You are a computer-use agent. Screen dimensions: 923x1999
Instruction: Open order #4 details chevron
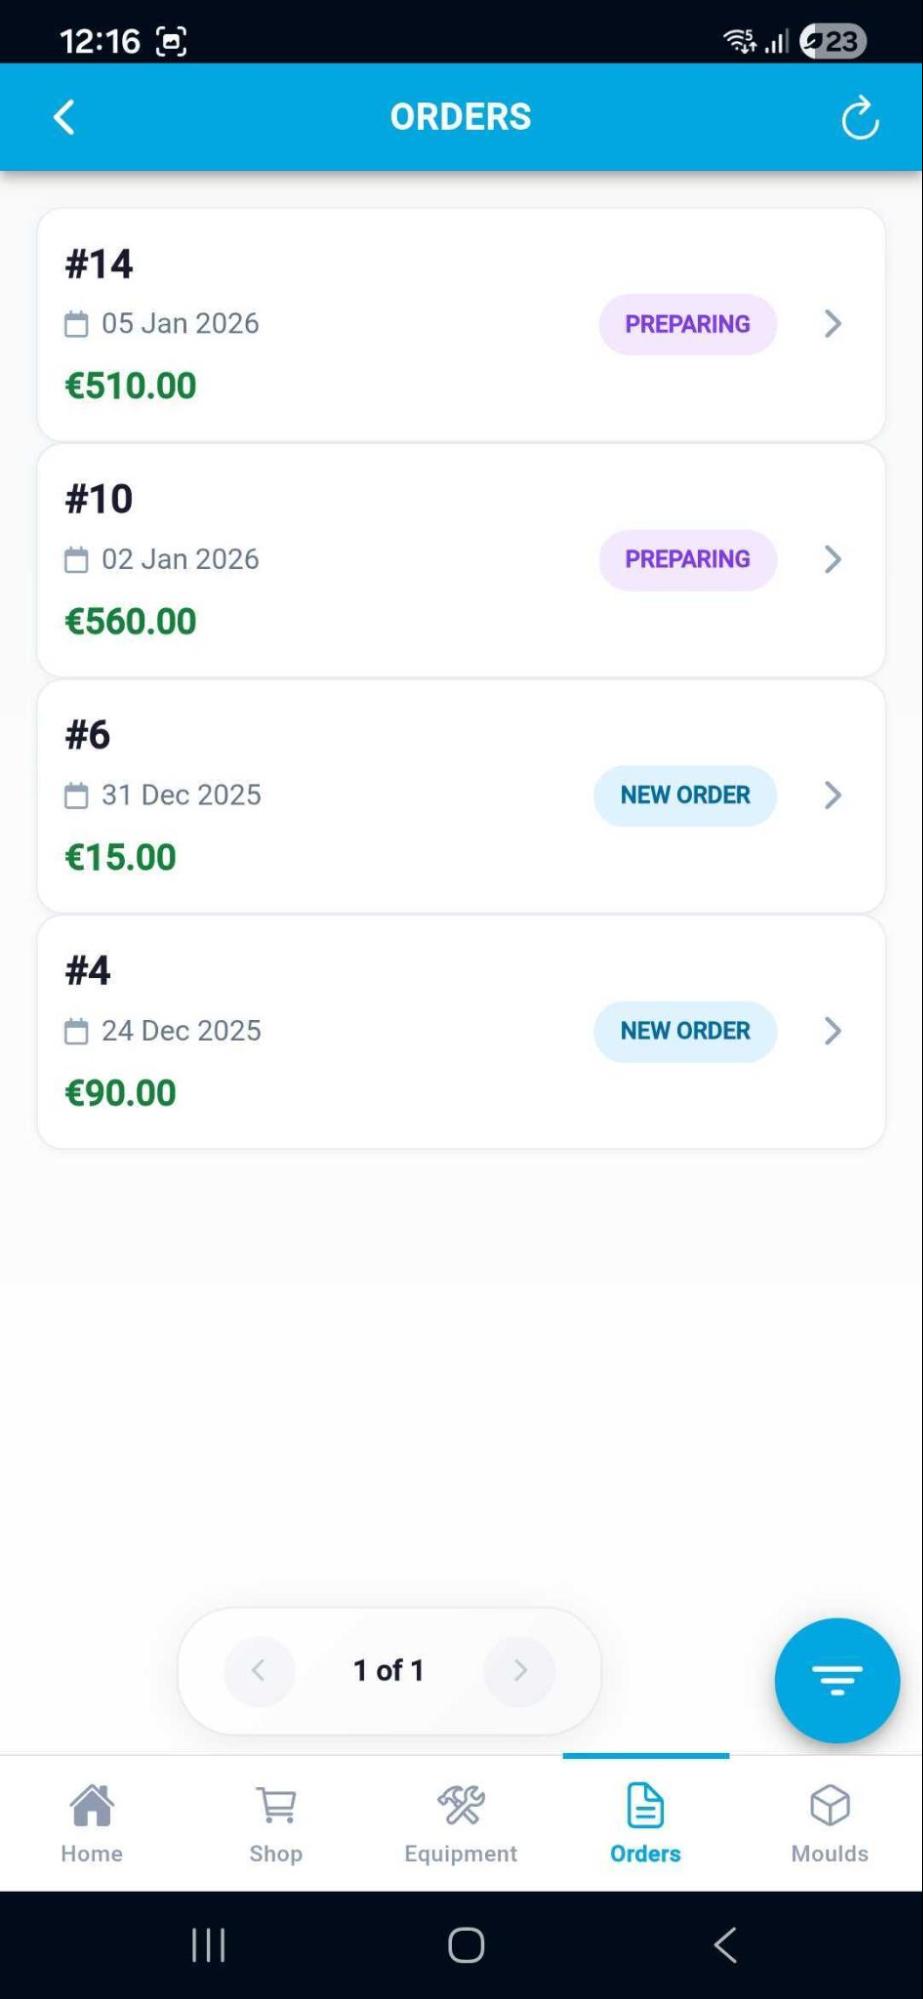click(x=832, y=1031)
